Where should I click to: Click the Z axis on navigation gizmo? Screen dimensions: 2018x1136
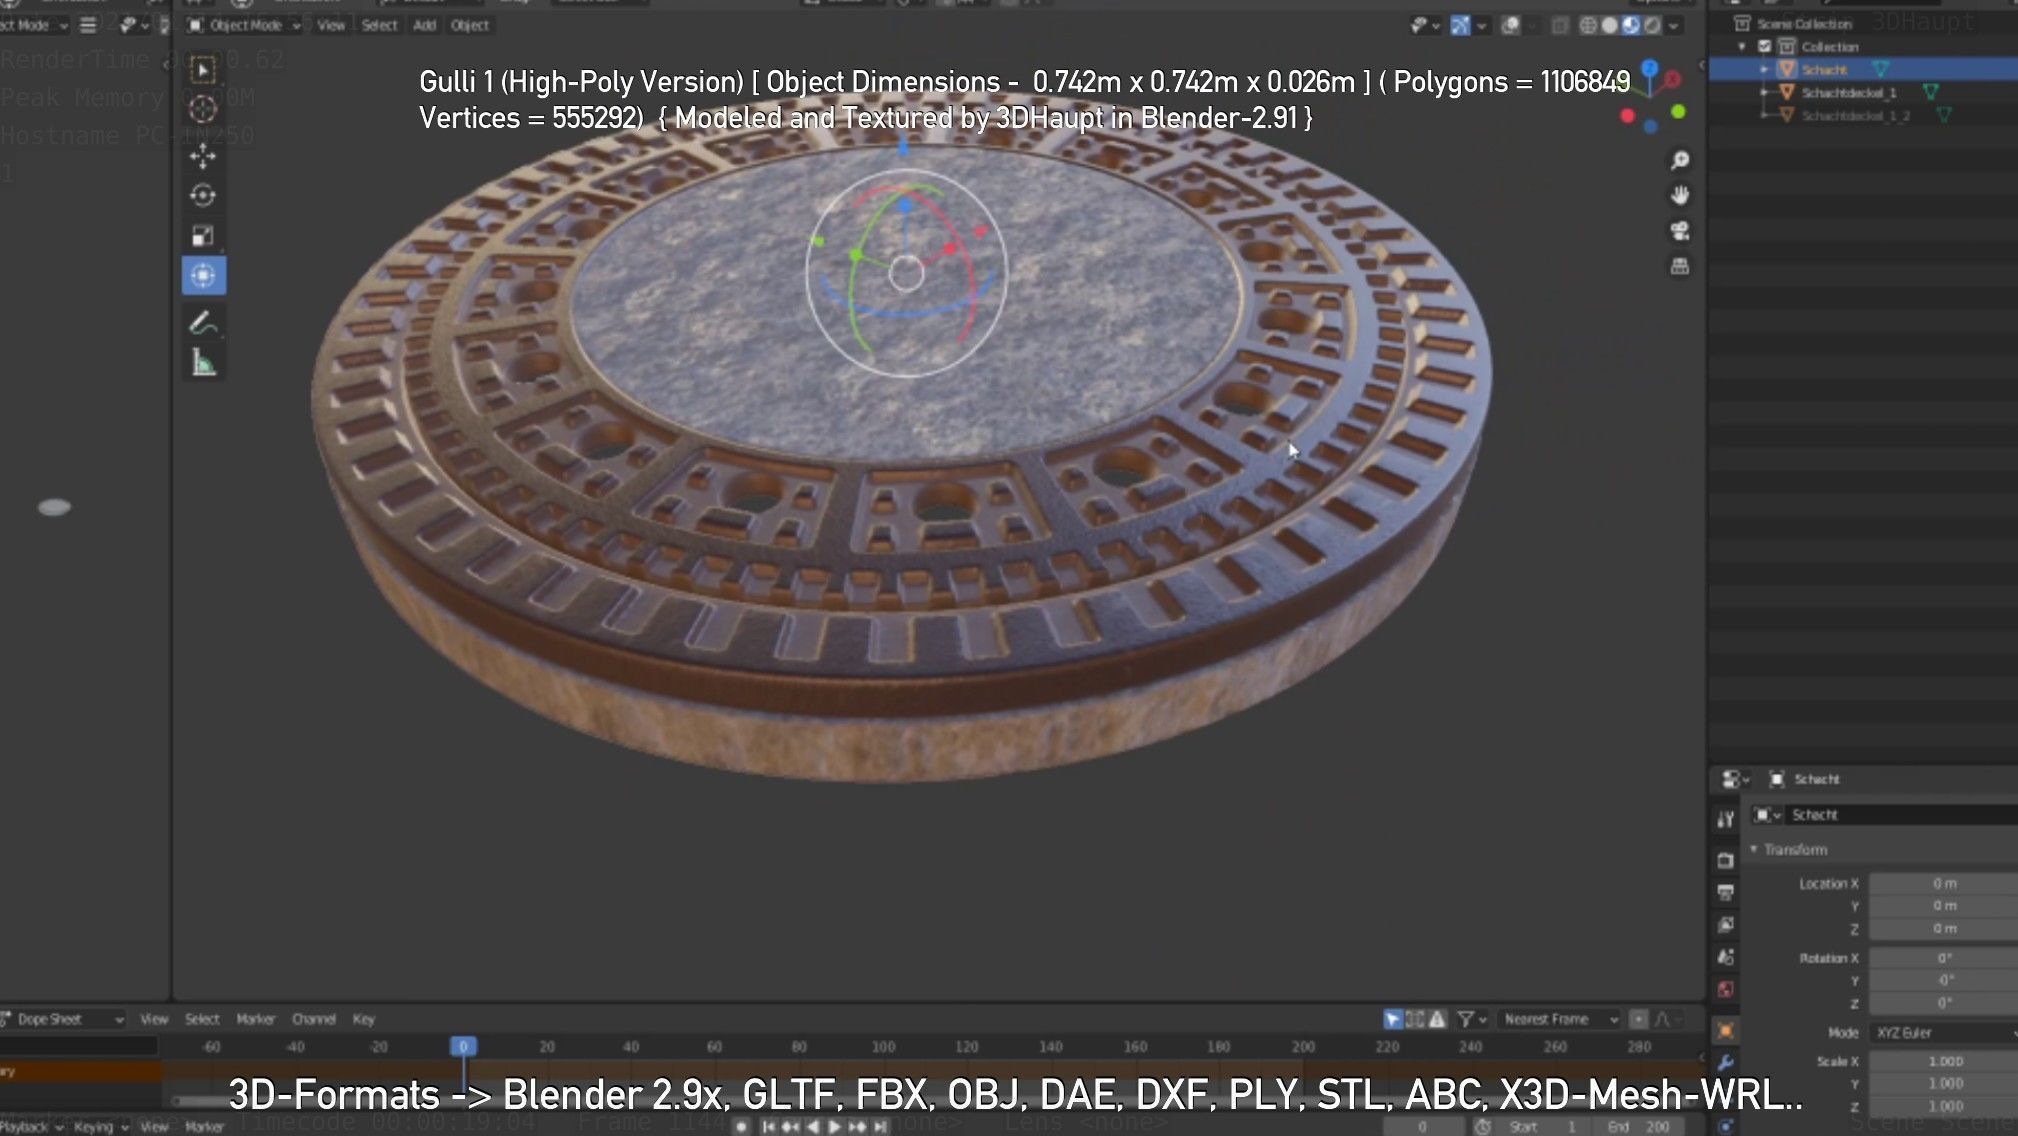1650,69
